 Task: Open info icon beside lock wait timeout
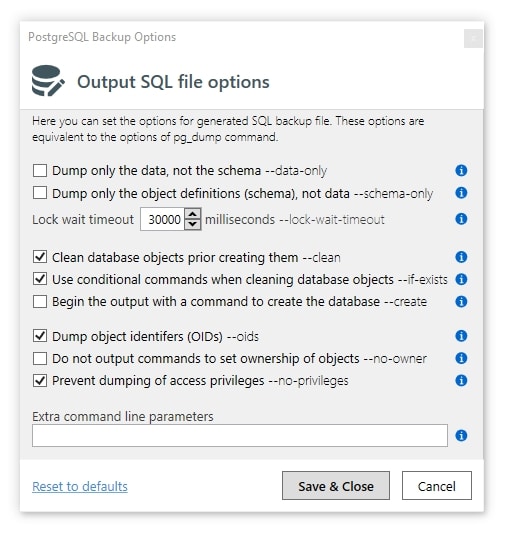click(x=461, y=219)
